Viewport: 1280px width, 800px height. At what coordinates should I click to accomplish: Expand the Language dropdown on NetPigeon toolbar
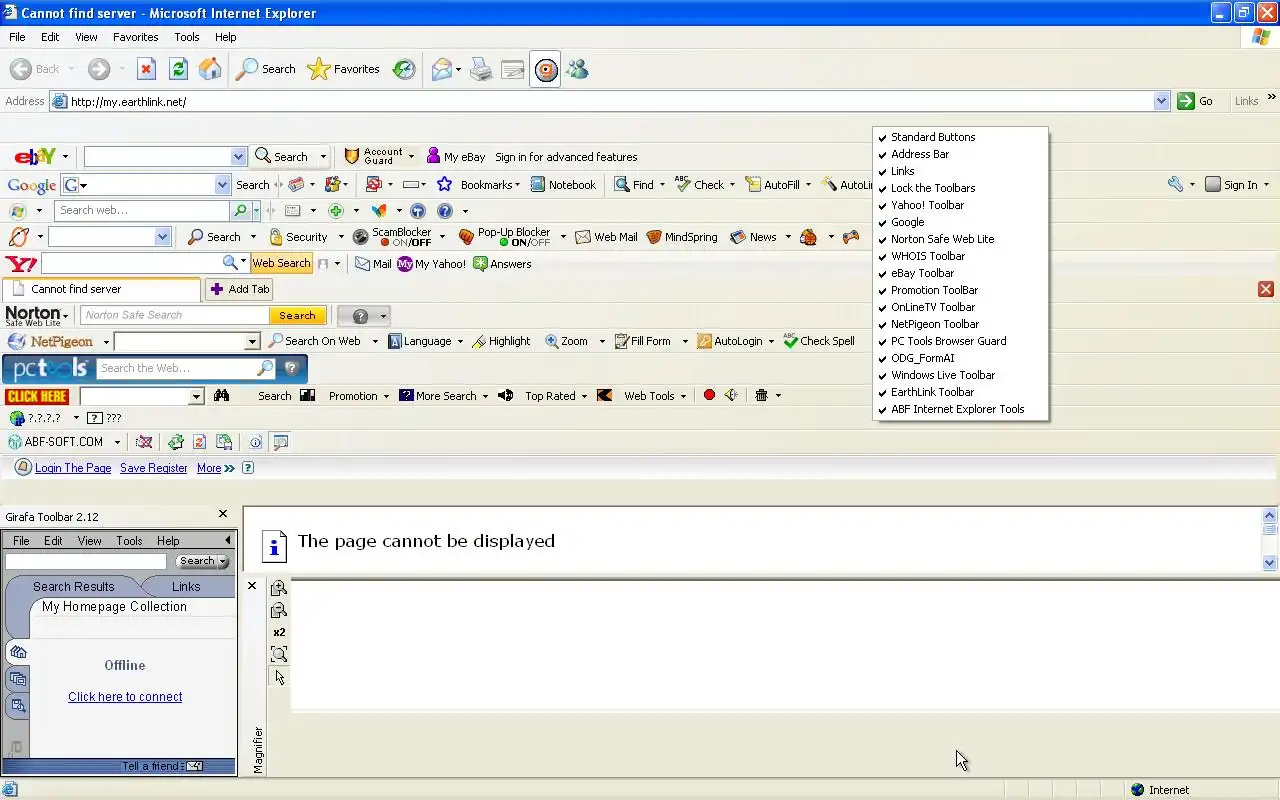pyautogui.click(x=460, y=341)
